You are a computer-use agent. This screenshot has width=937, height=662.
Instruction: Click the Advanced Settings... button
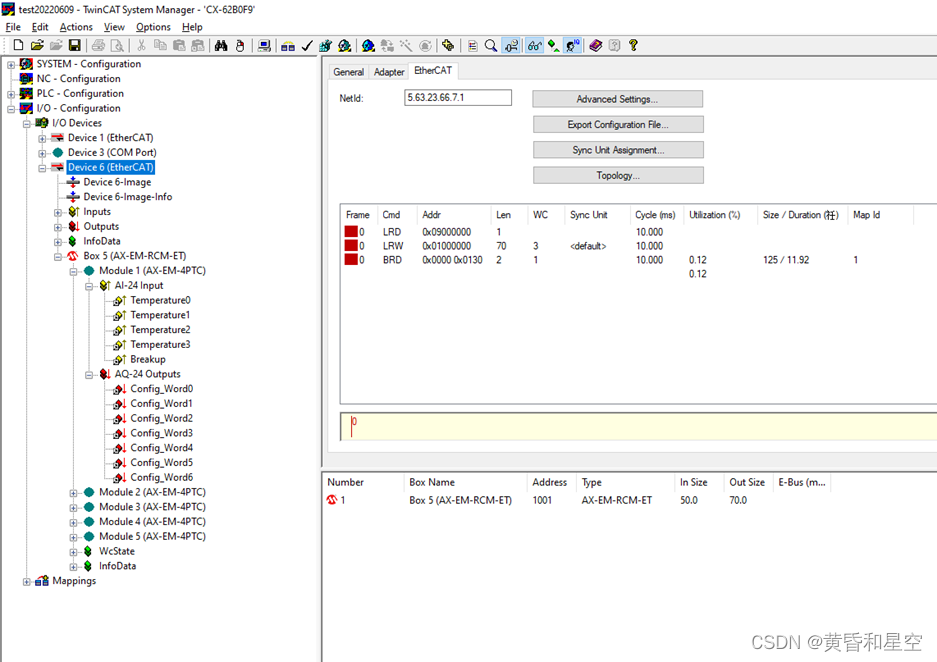[x=617, y=99]
